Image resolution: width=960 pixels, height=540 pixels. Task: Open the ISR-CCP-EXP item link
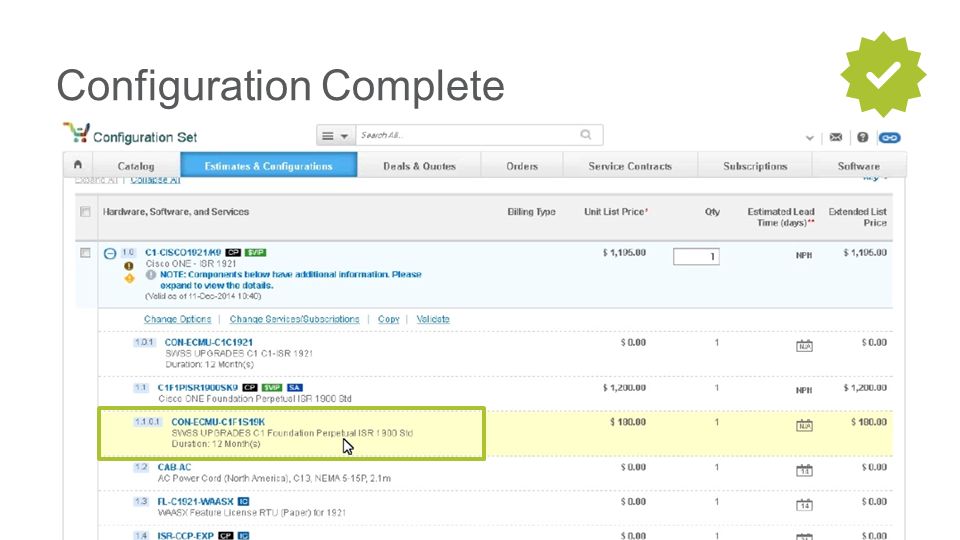[x=186, y=536]
